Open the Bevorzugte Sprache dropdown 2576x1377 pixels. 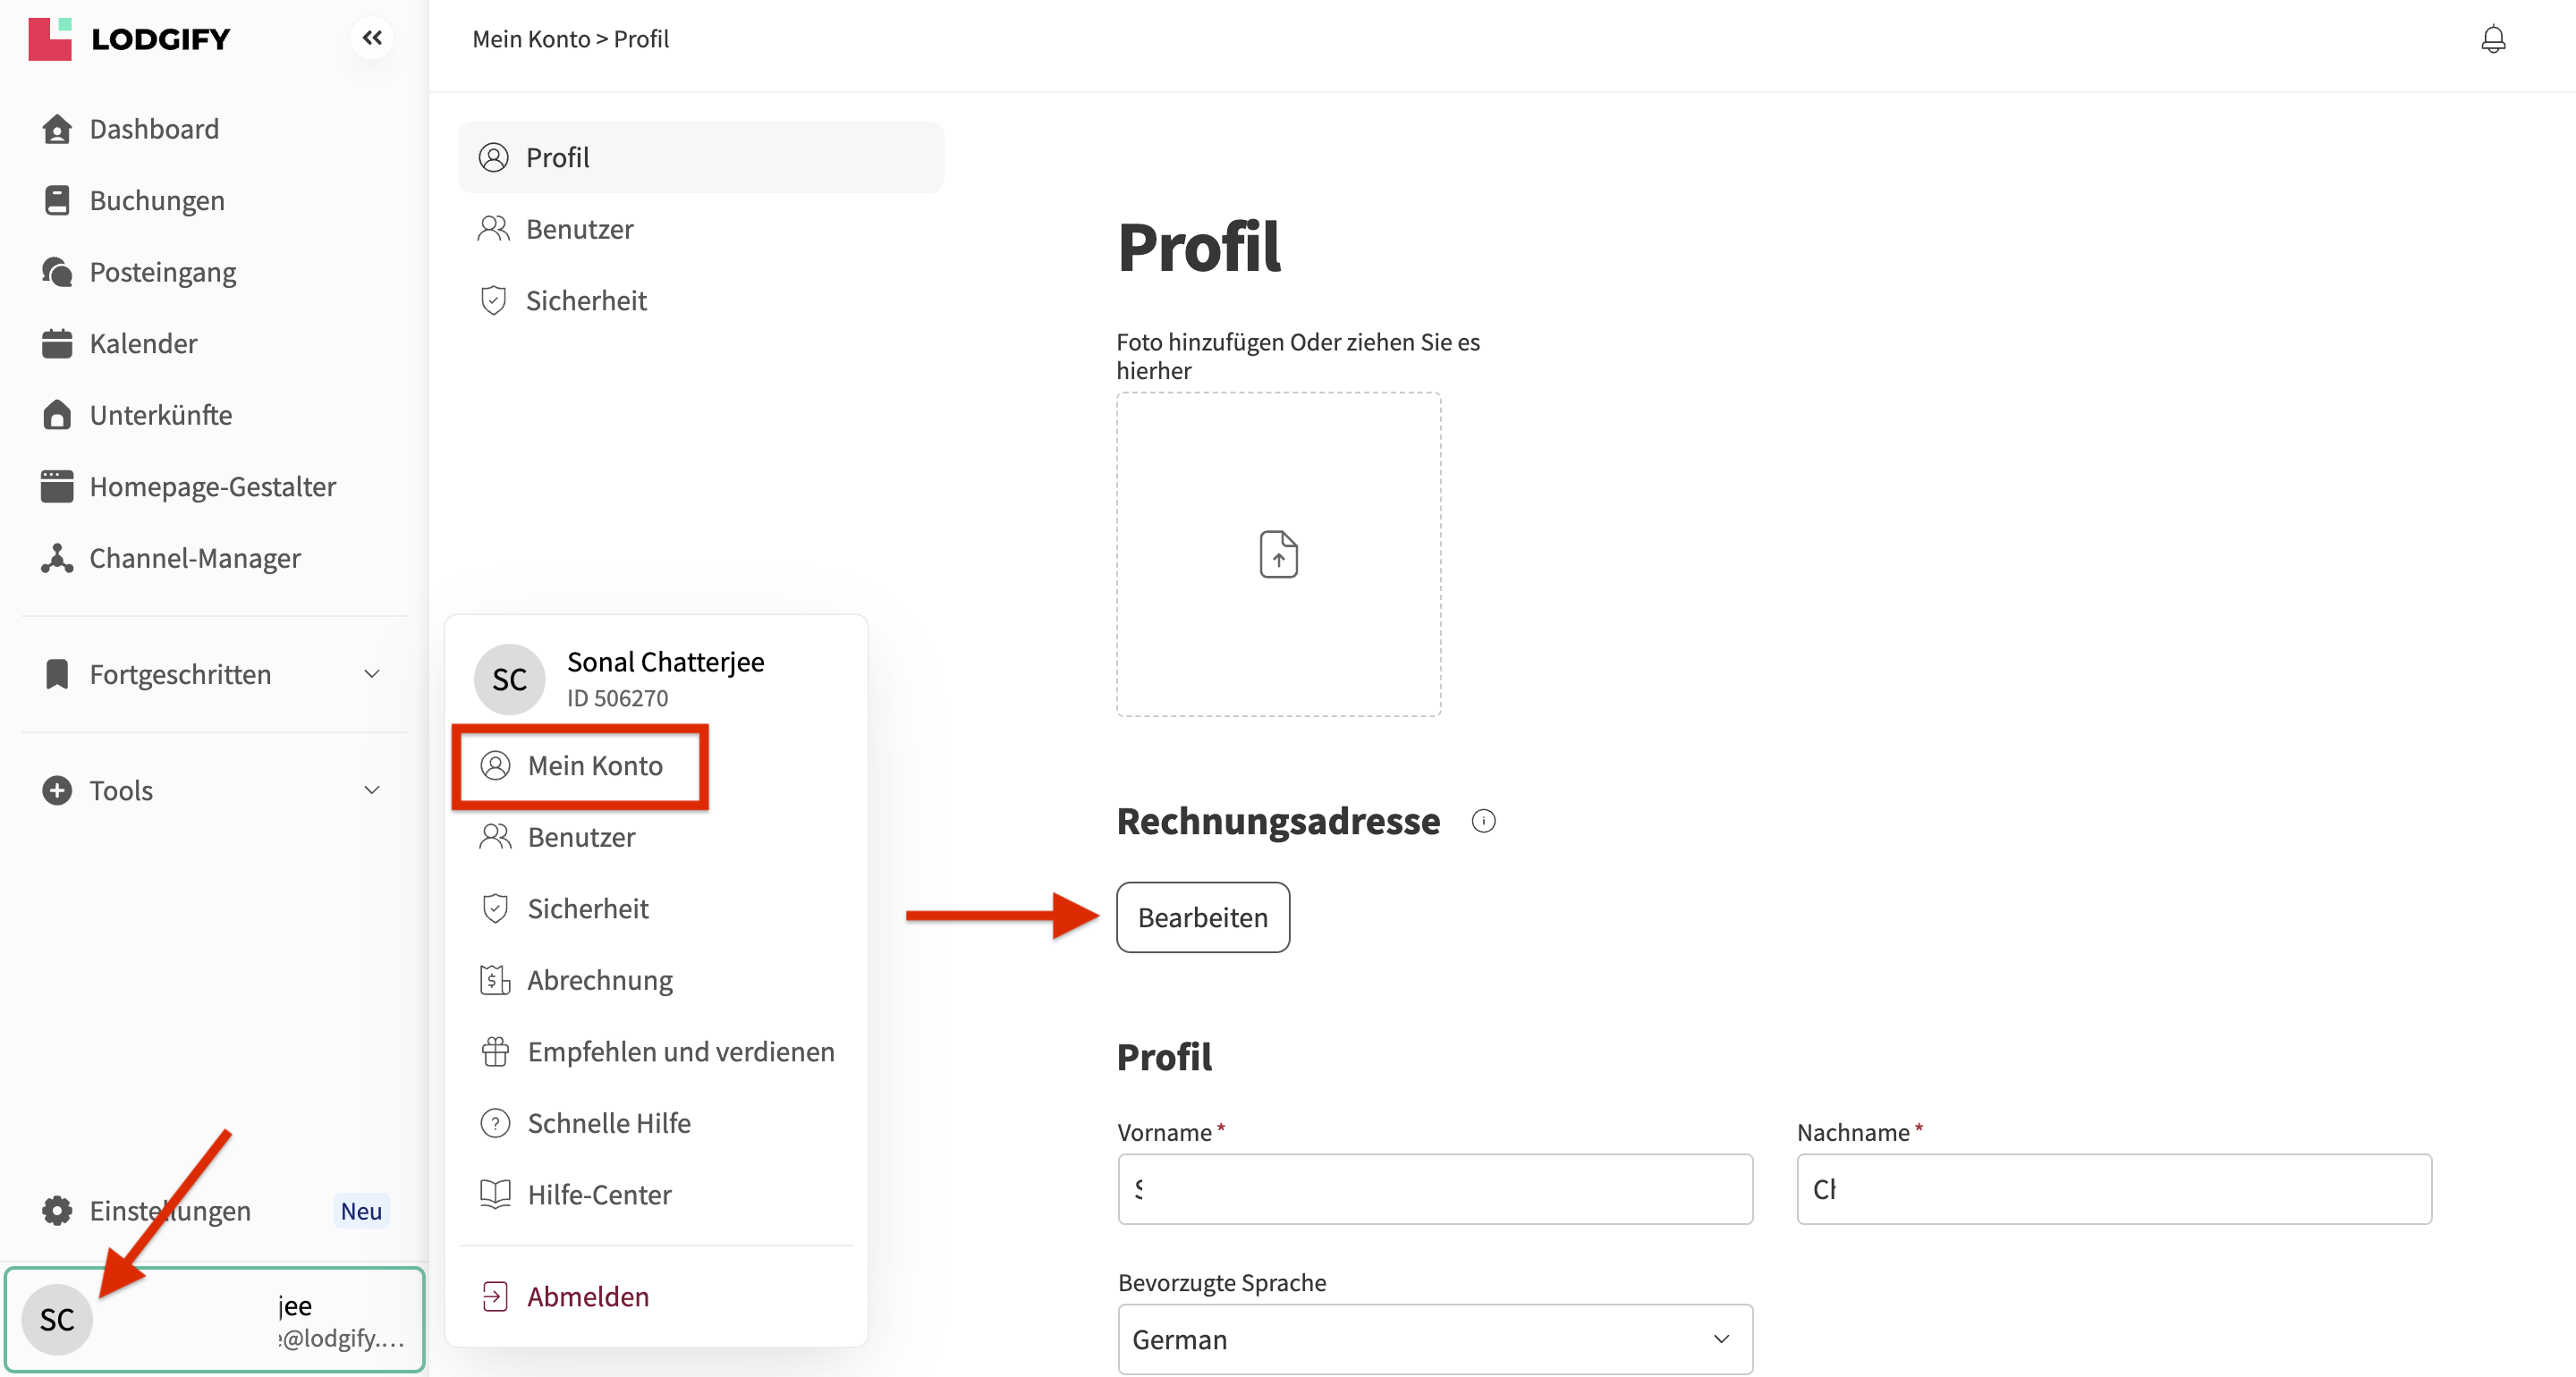point(1434,1338)
